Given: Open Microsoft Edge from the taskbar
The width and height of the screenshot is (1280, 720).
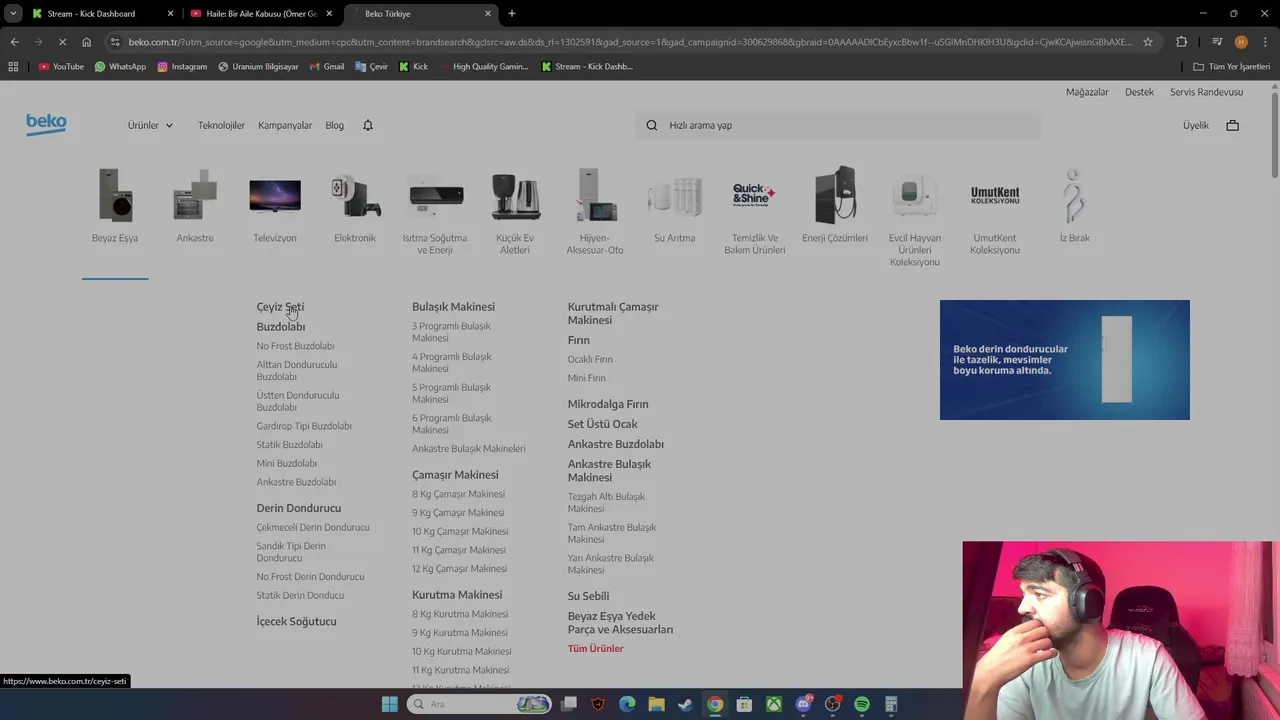Looking at the screenshot, I should tap(627, 704).
